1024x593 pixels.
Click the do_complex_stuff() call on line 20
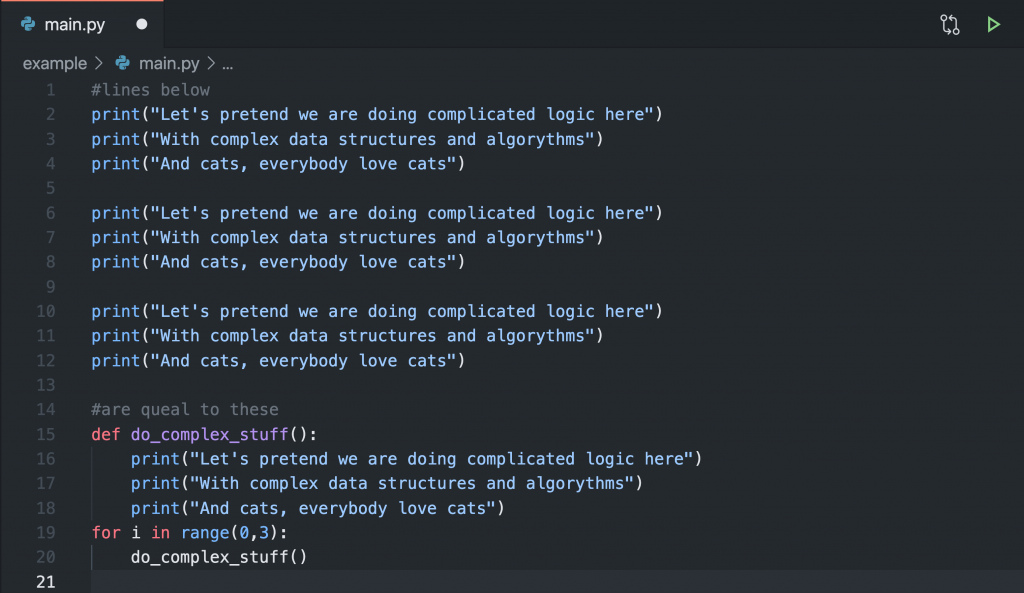pos(218,557)
